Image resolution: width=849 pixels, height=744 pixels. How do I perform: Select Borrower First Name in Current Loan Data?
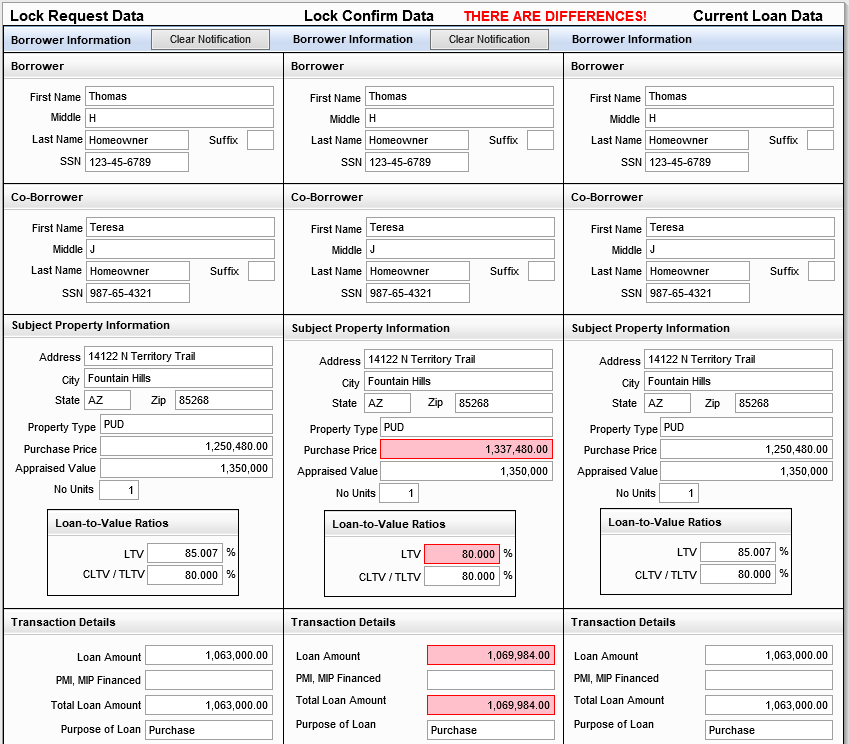[x=739, y=96]
